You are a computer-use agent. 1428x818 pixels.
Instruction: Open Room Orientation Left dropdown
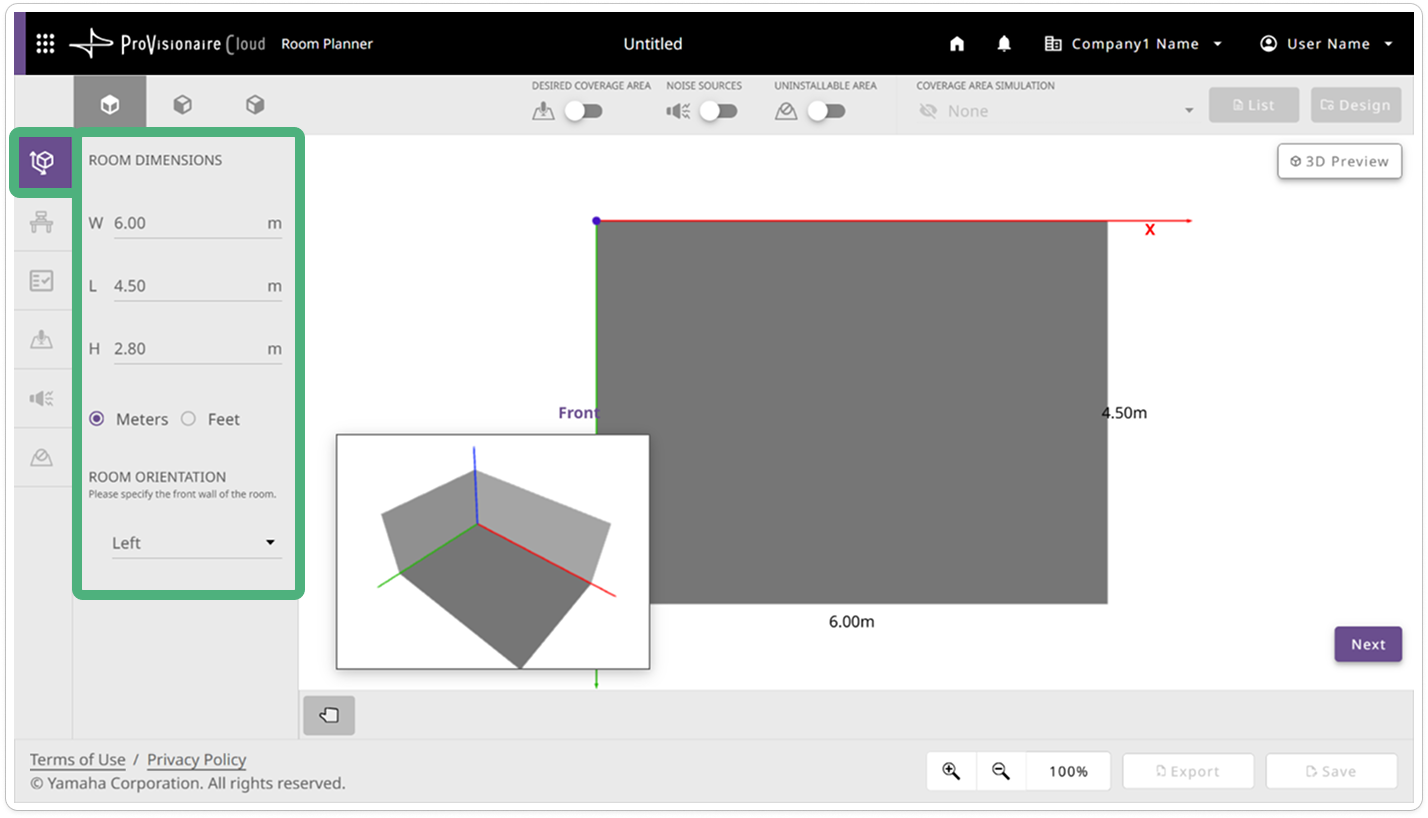pos(197,543)
